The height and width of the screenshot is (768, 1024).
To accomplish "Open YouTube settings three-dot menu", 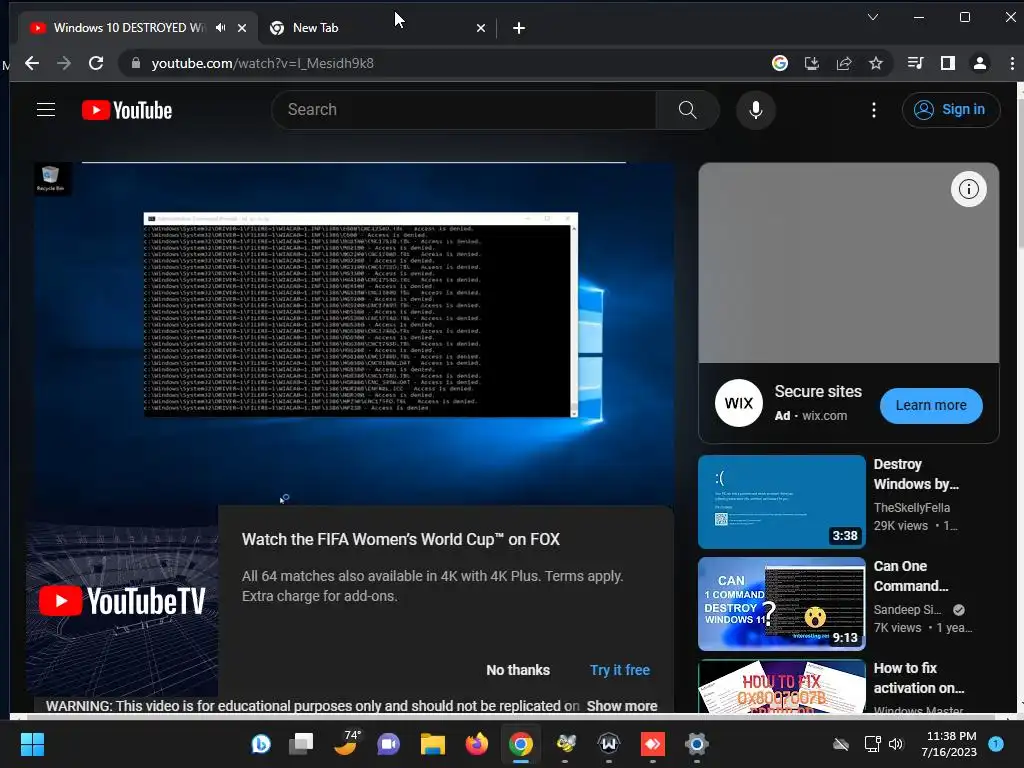I will [x=874, y=110].
